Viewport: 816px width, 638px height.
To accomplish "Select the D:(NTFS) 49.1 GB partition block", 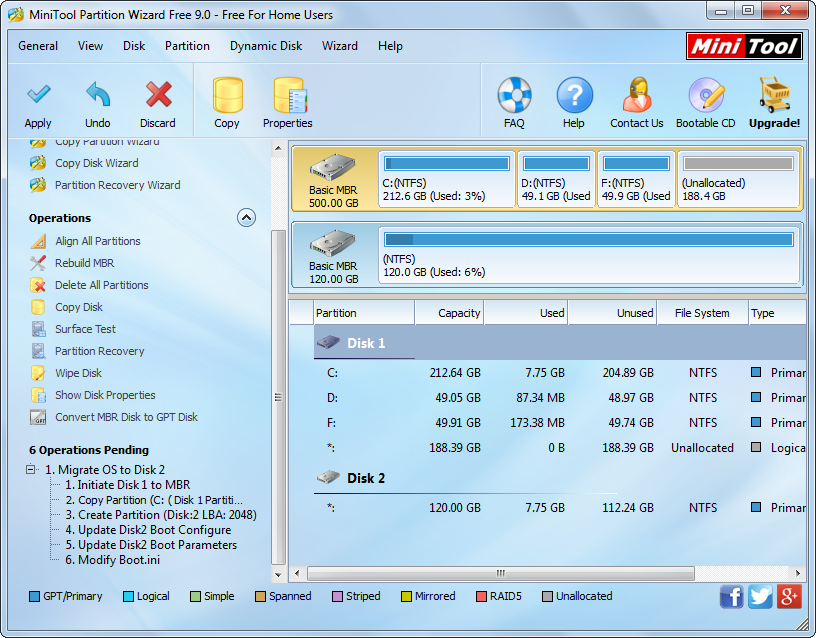I will point(556,179).
